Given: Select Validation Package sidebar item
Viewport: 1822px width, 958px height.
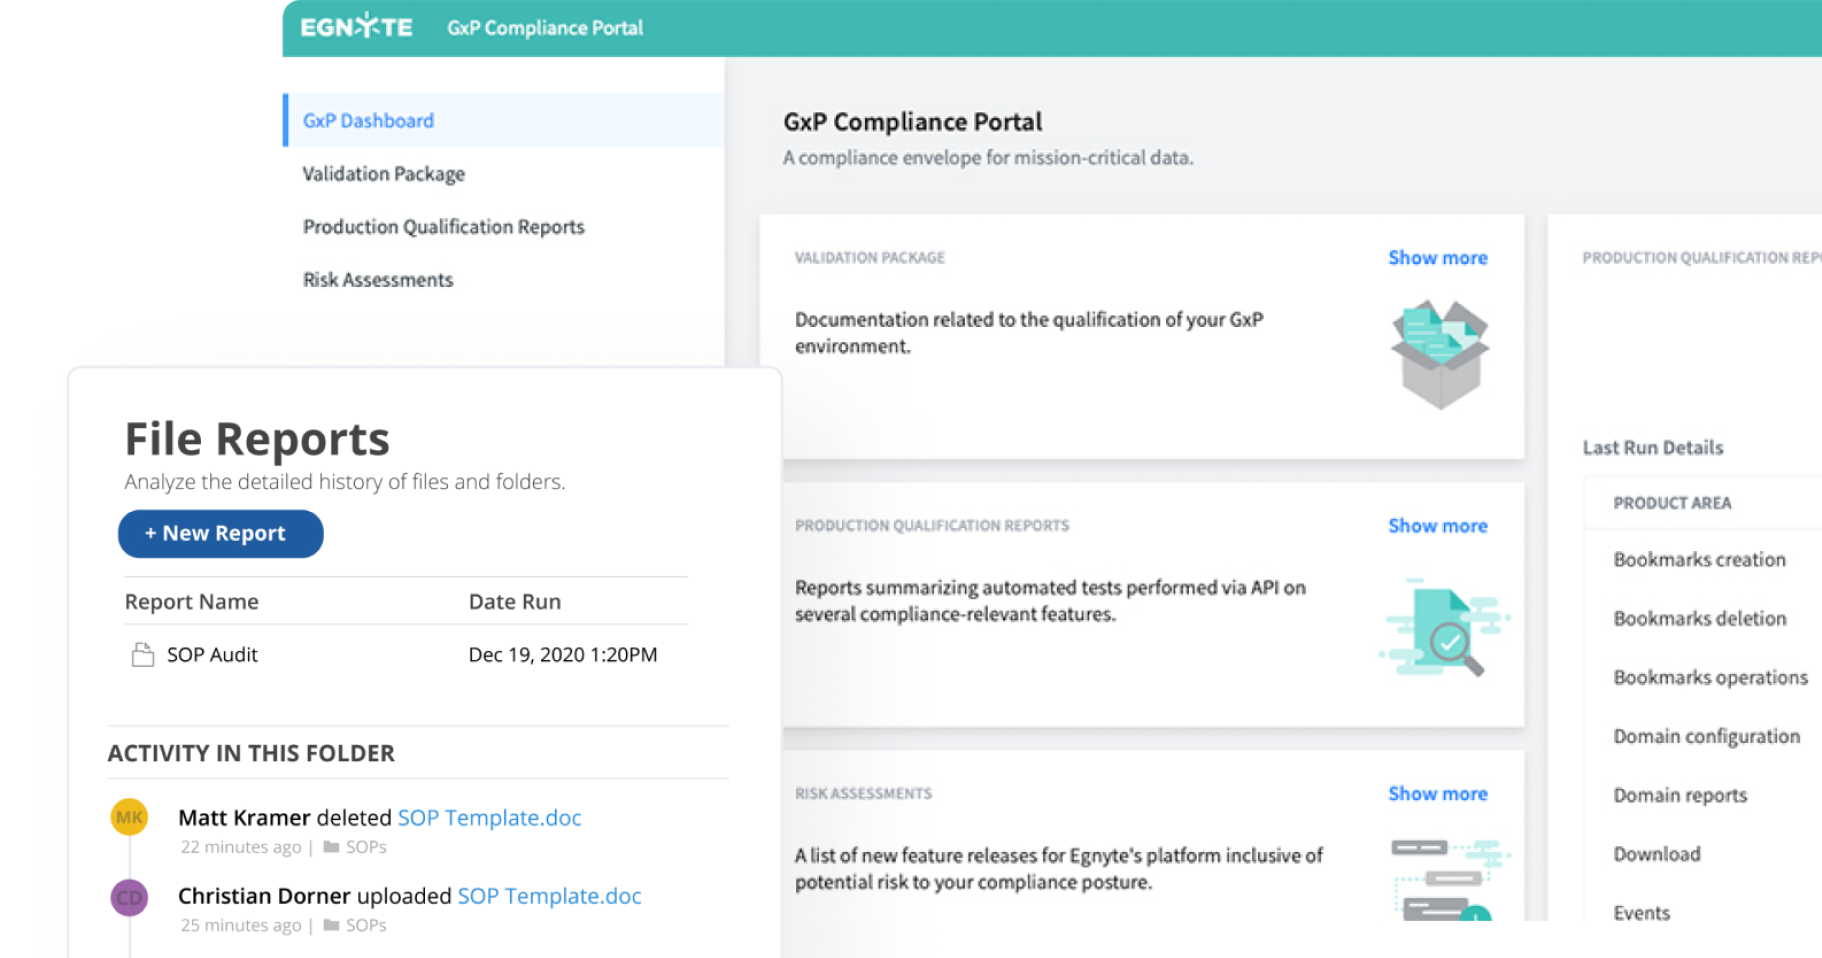Looking at the screenshot, I should [383, 174].
